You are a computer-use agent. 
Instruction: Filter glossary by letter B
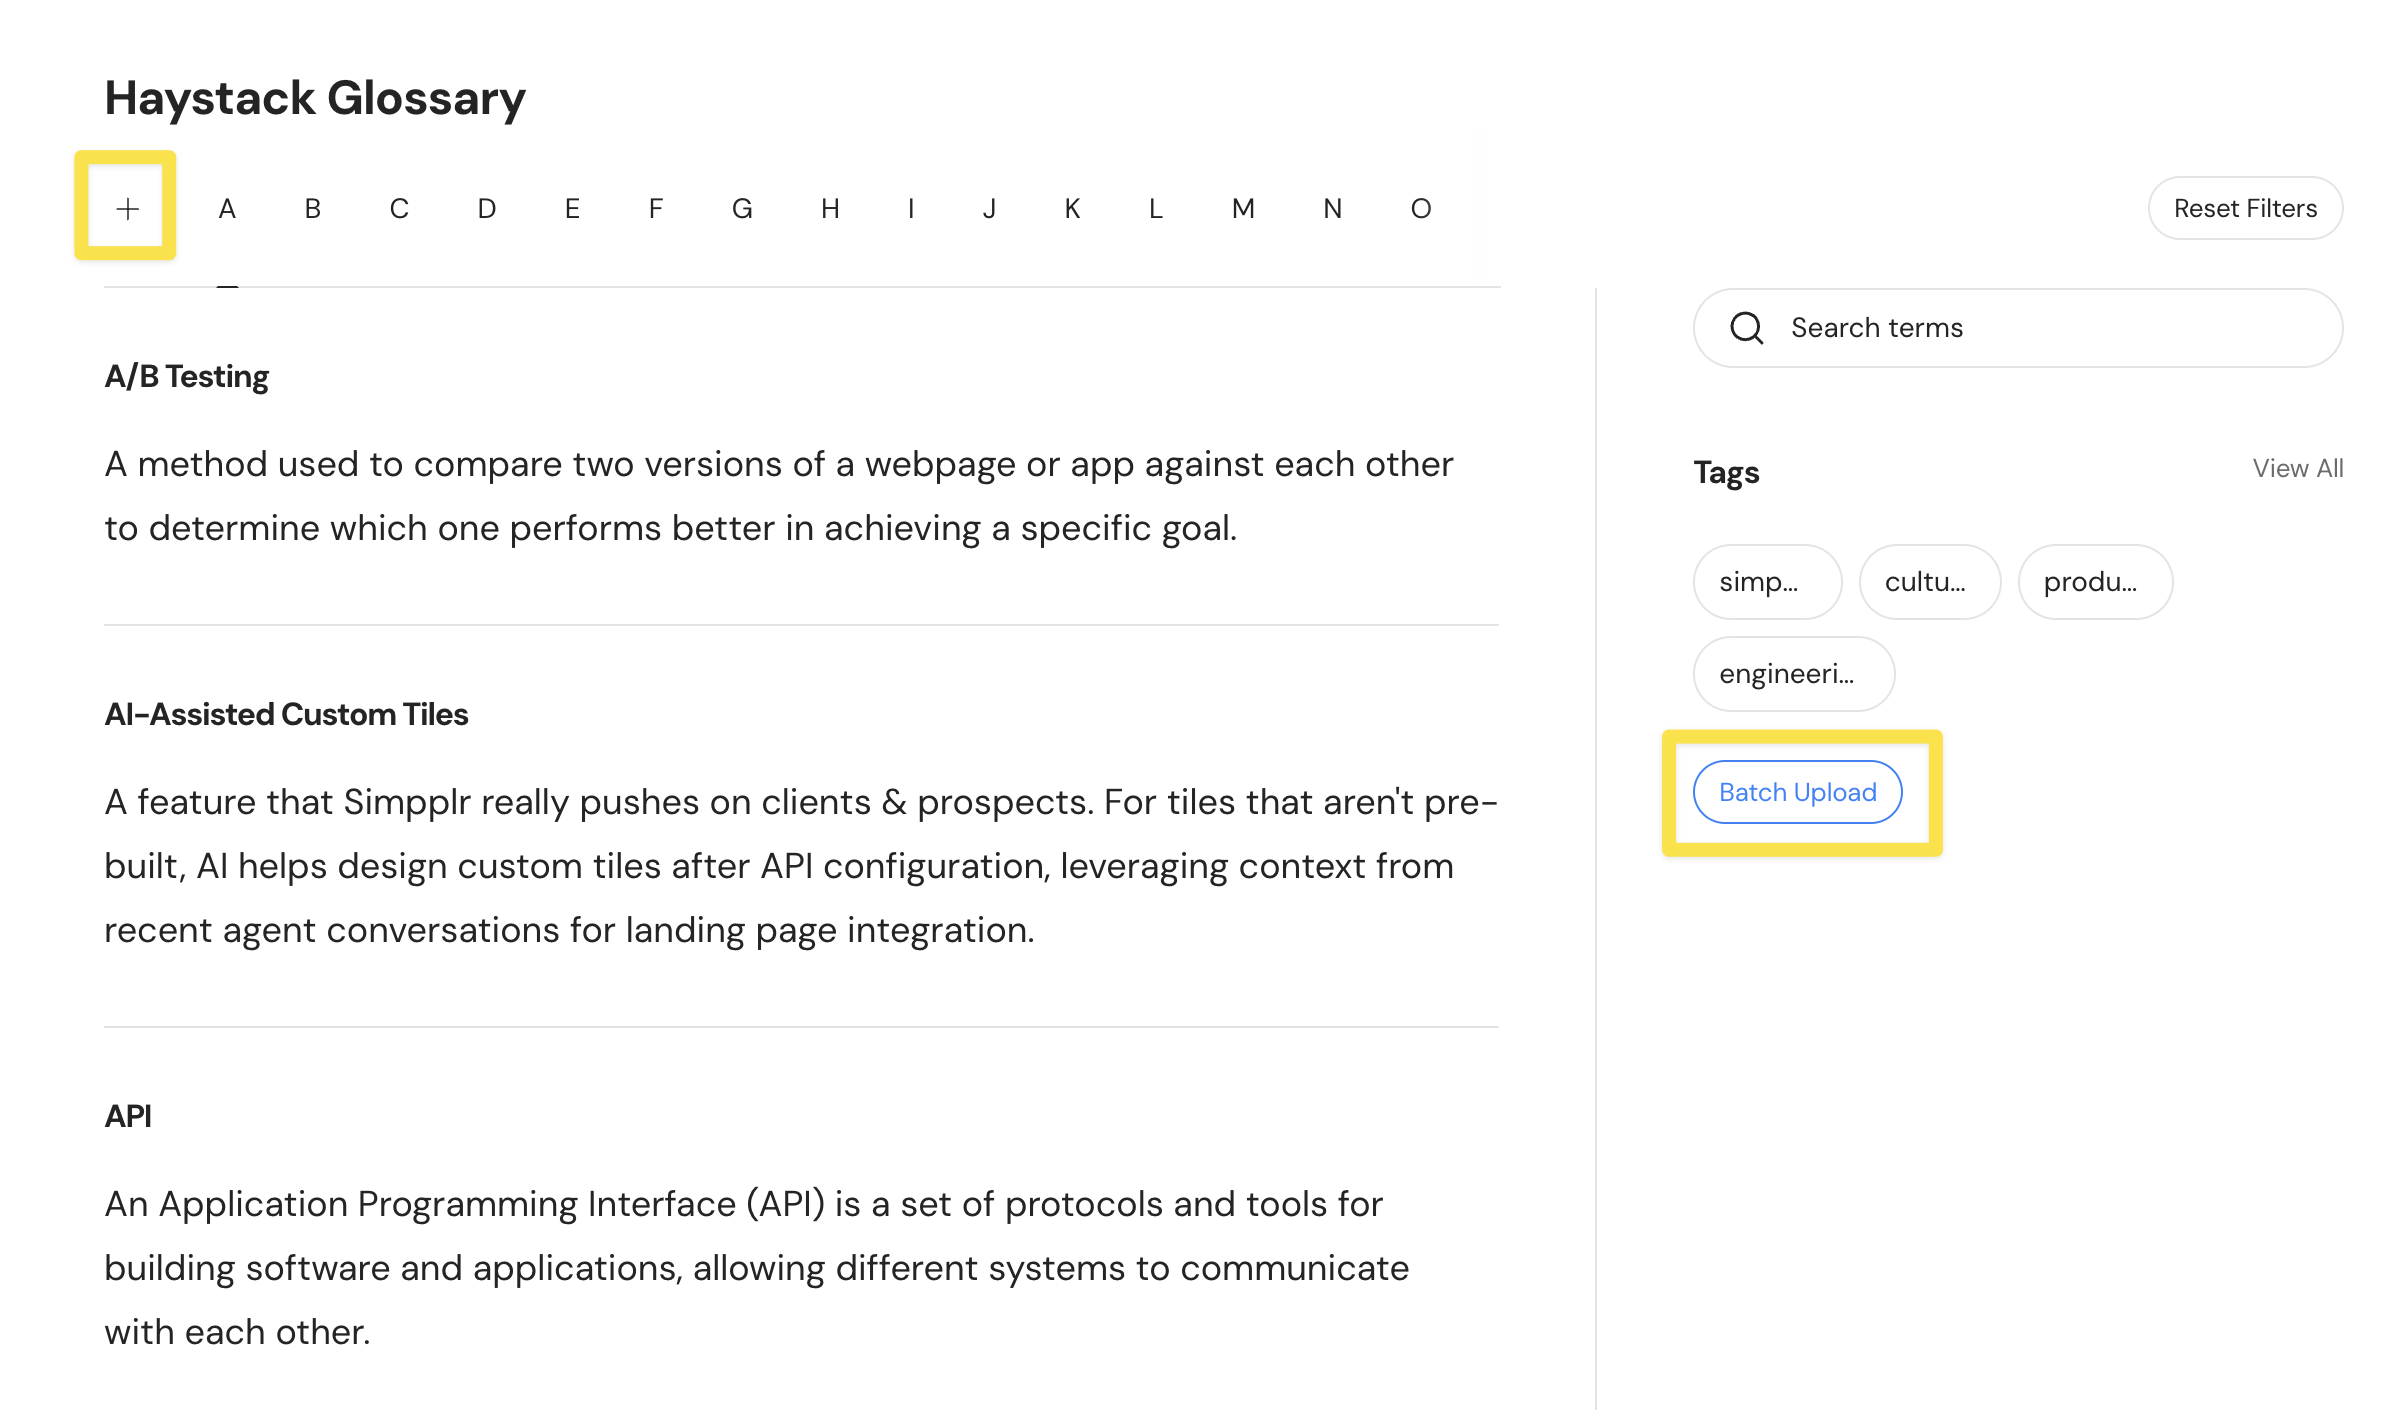313,208
